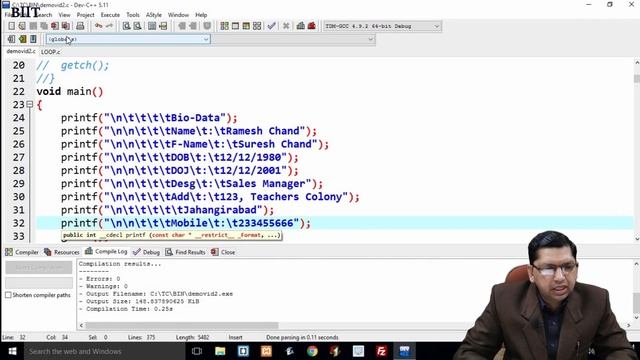Click the Goto Line toolbar icon

click(163, 26)
